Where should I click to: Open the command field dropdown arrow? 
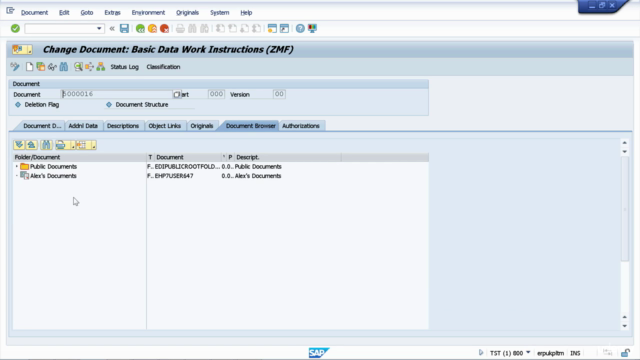tap(99, 29)
